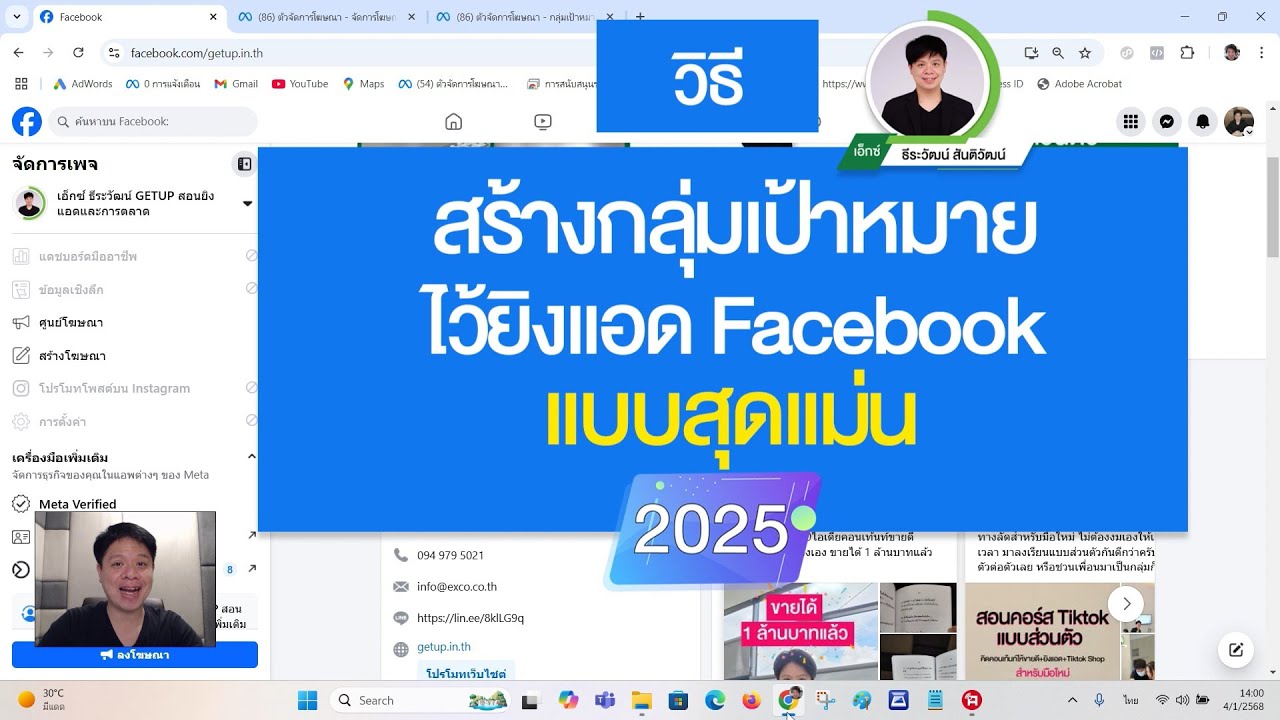
Task: Collapse the Manage Page sidebar panel
Action: 244,164
